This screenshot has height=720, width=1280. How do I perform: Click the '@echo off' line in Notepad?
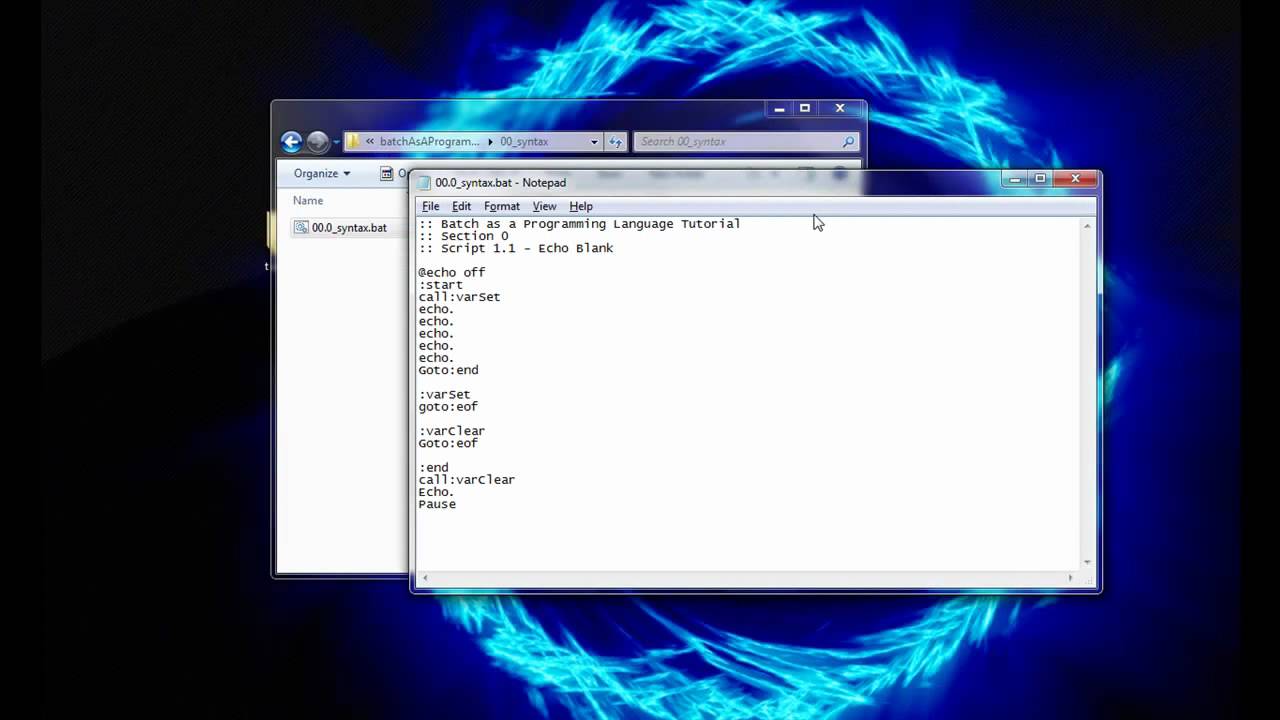point(452,272)
